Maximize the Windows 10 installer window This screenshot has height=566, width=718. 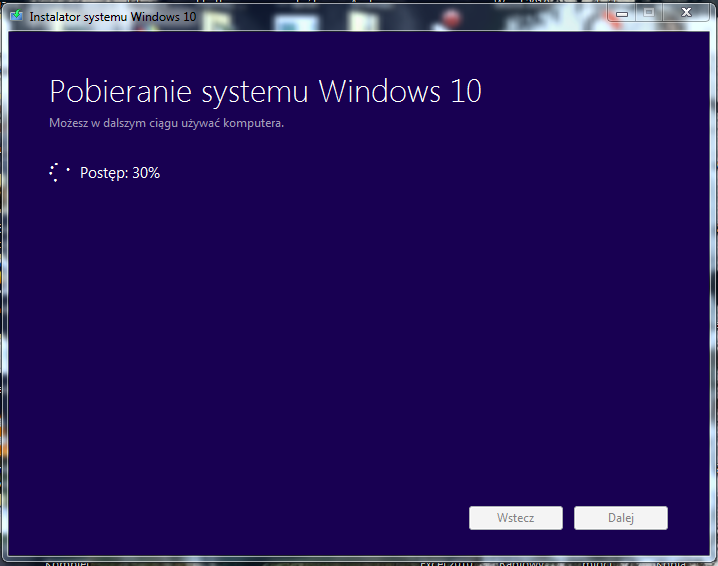648,13
